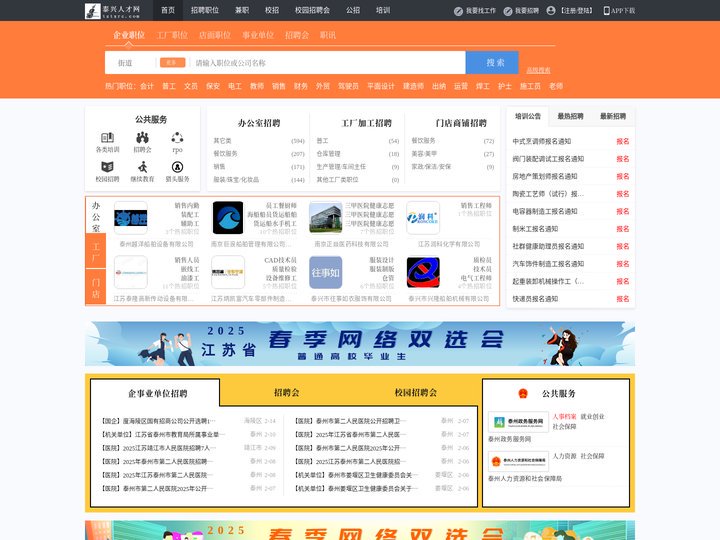Image resolution: width=720 pixels, height=540 pixels.
Task: Select the 办公室 vertical tab
Action: (x=96, y=216)
